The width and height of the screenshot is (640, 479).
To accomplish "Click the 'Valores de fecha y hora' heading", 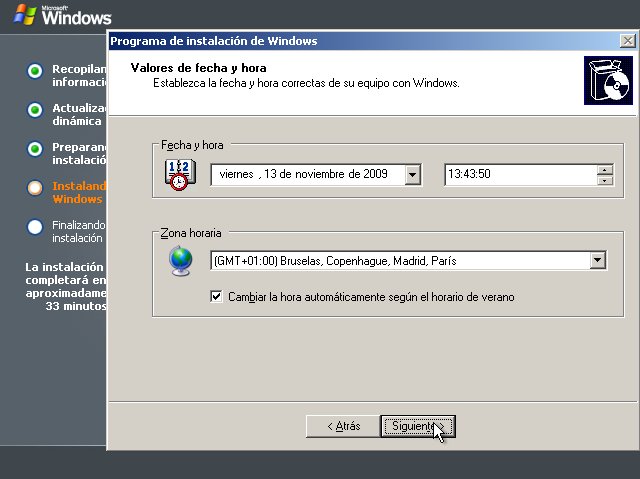I will (x=198, y=68).
